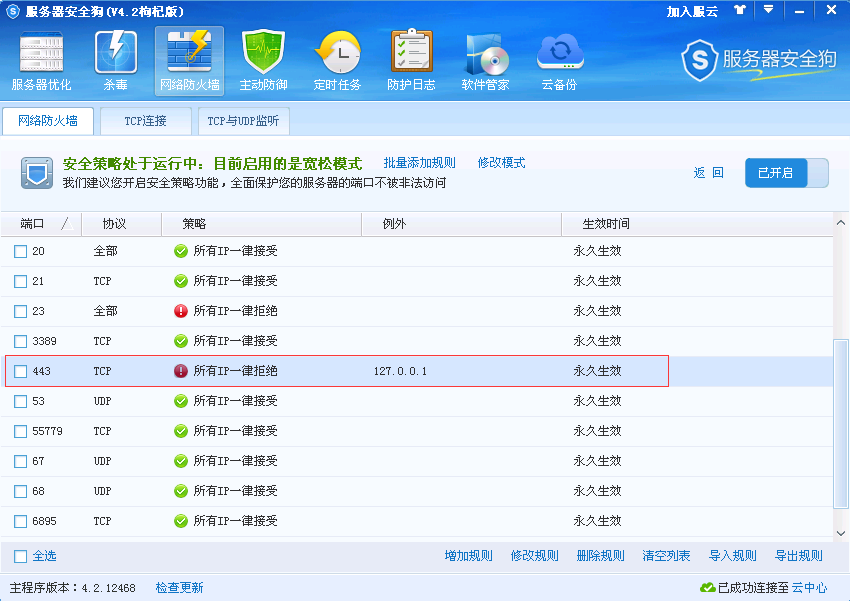850x601 pixels.
Task: Click the green check icon for port 3389
Action: click(181, 341)
